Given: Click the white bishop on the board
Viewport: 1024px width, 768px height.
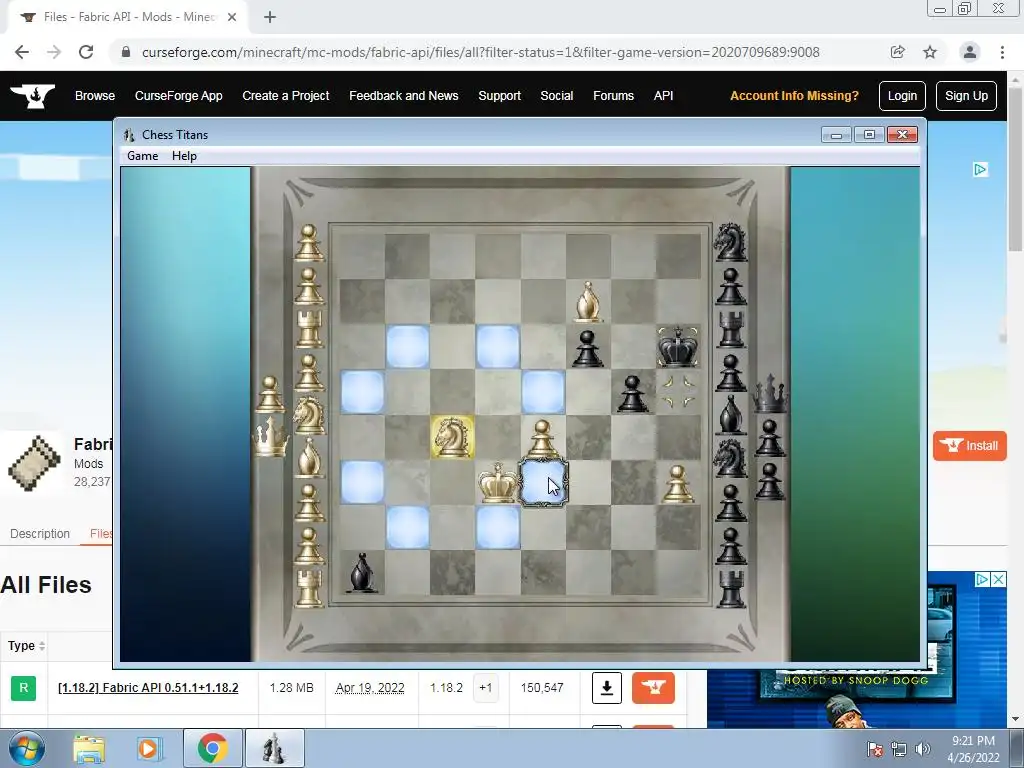Looking at the screenshot, I should [x=588, y=302].
